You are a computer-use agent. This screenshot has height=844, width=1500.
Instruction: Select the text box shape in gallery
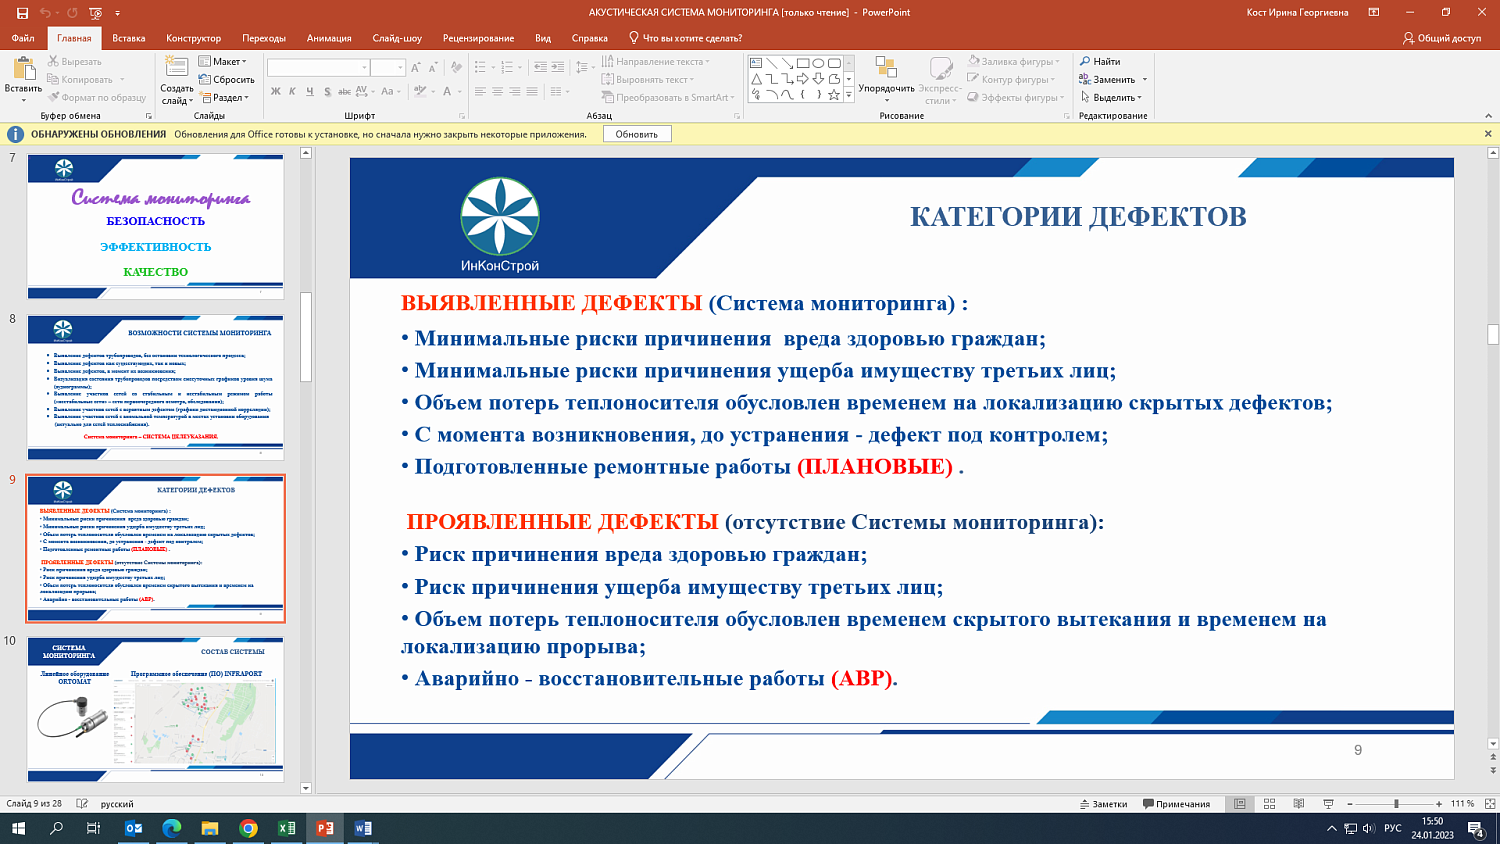point(756,63)
